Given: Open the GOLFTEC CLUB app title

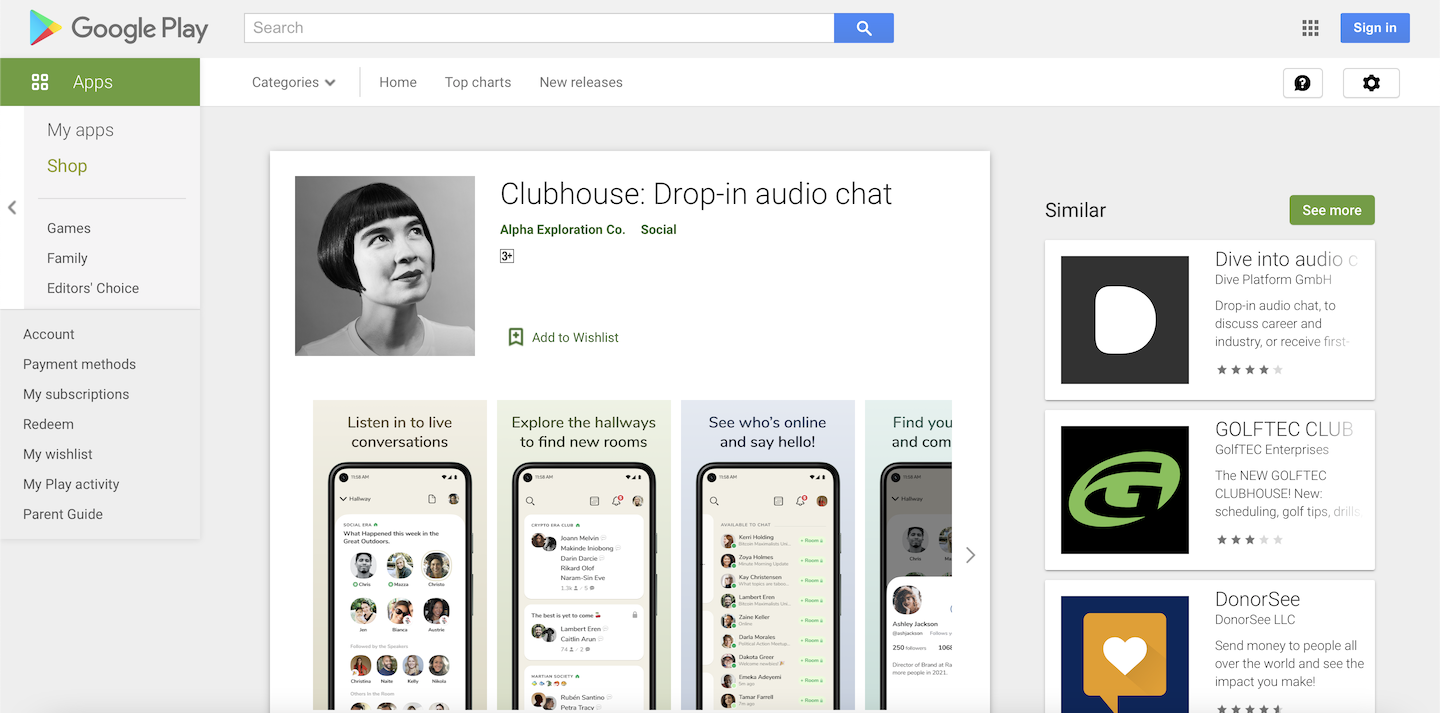Looking at the screenshot, I should (1284, 430).
